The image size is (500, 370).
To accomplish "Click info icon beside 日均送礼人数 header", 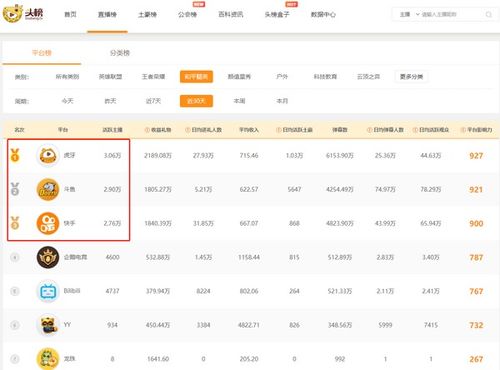I will coord(187,130).
